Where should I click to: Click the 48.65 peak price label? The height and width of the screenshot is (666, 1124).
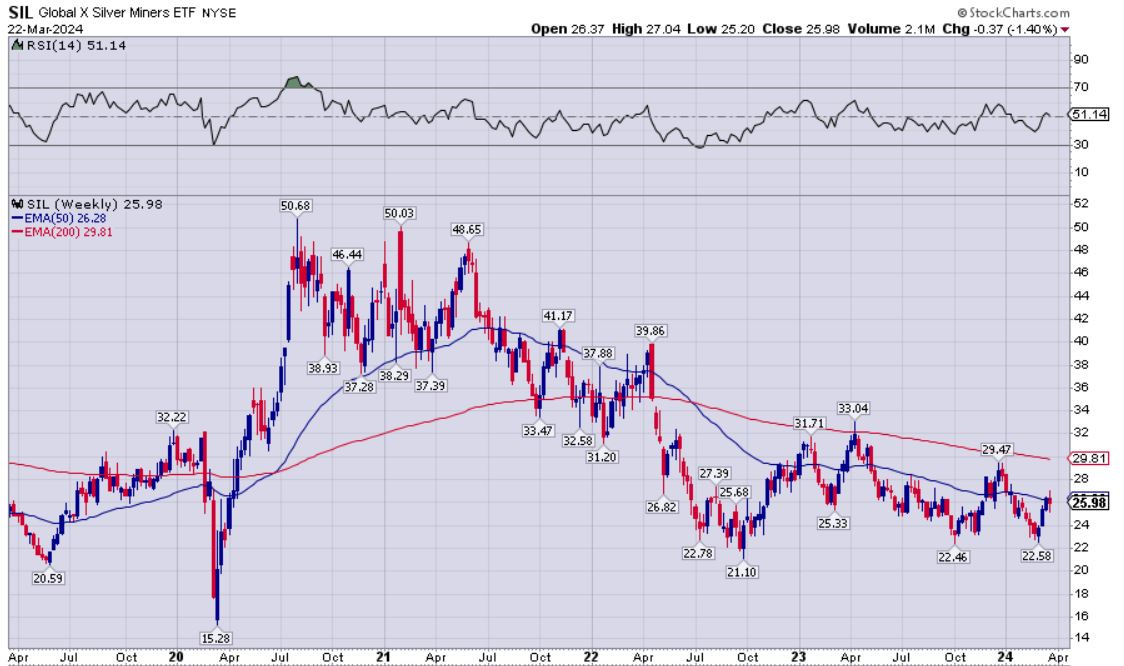[x=467, y=229]
